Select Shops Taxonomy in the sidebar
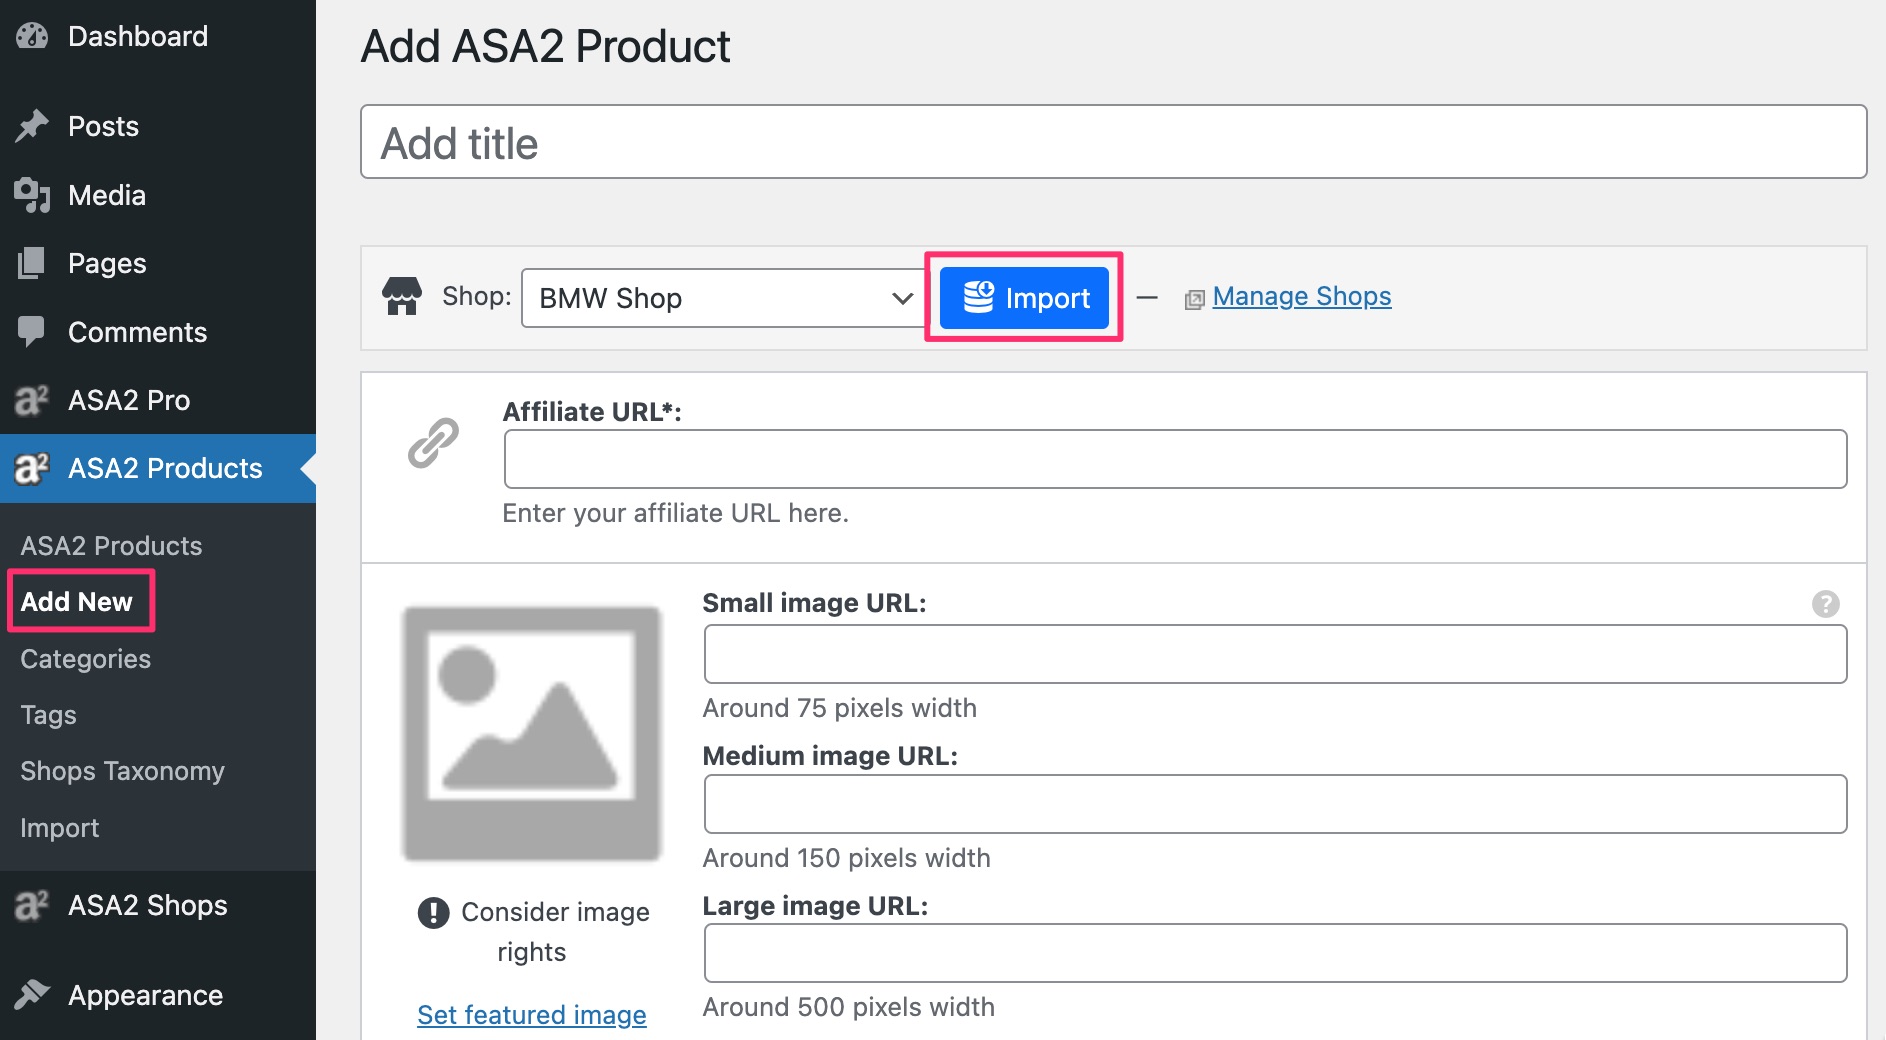Screen dimensions: 1886x1040 pos(121,770)
